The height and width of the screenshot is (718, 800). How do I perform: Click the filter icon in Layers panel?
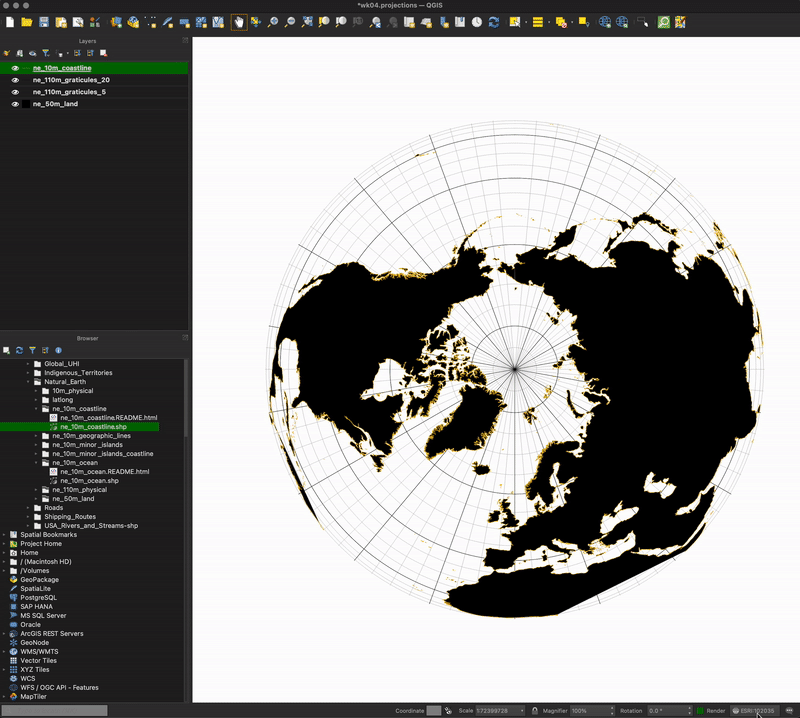45,53
